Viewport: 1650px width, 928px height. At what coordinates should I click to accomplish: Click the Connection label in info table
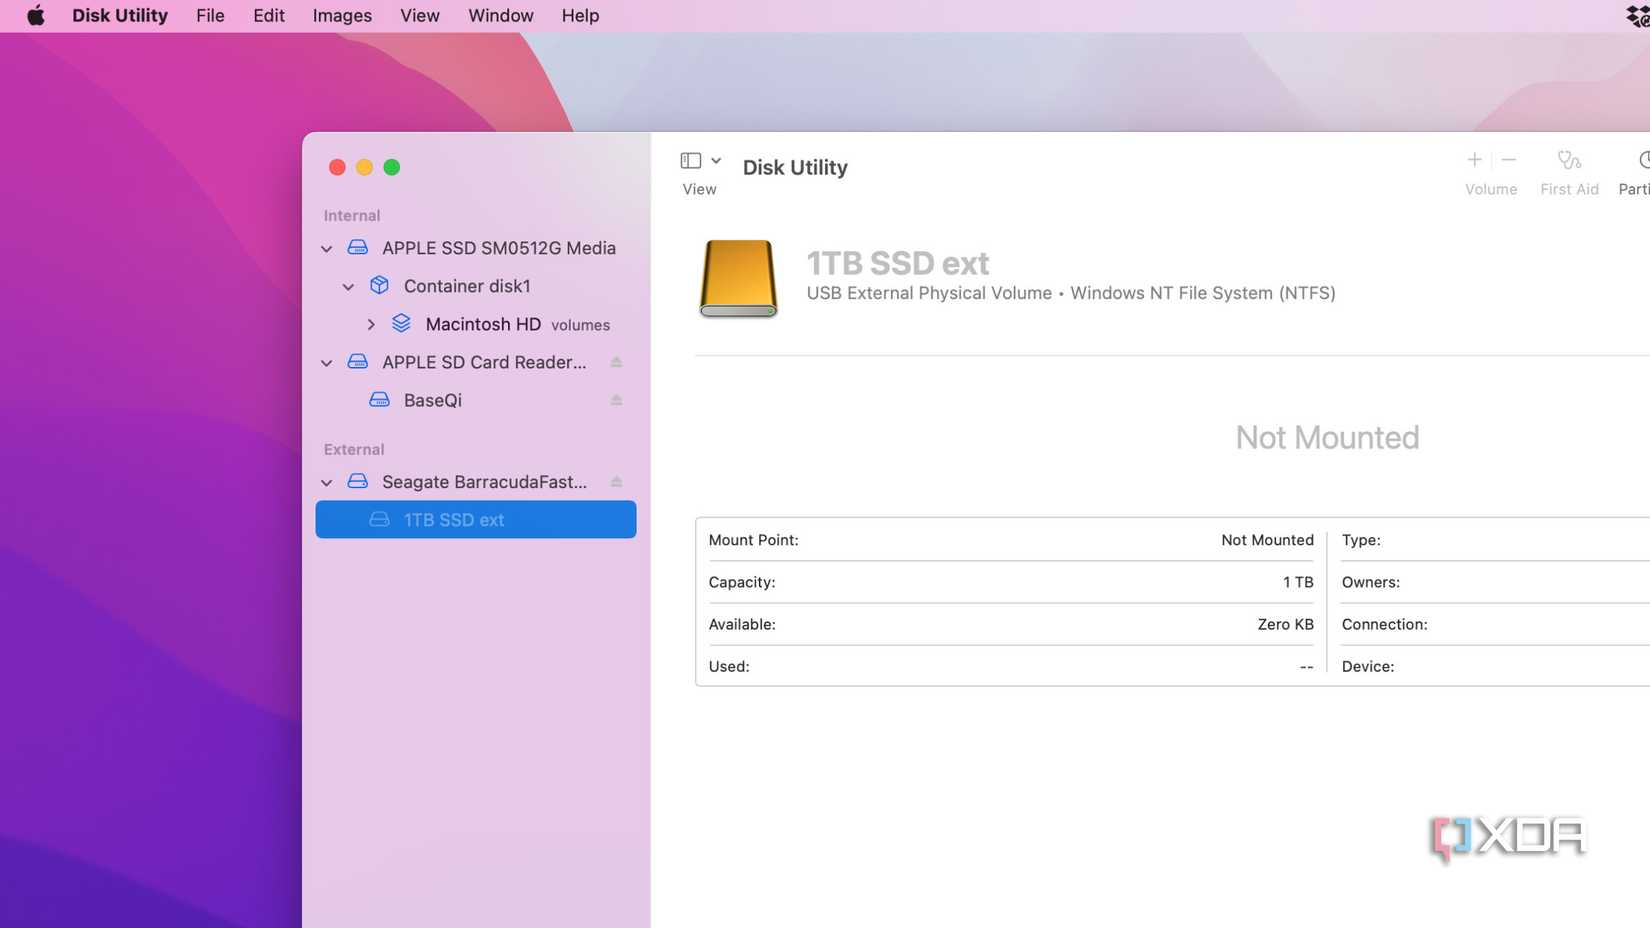1384,624
